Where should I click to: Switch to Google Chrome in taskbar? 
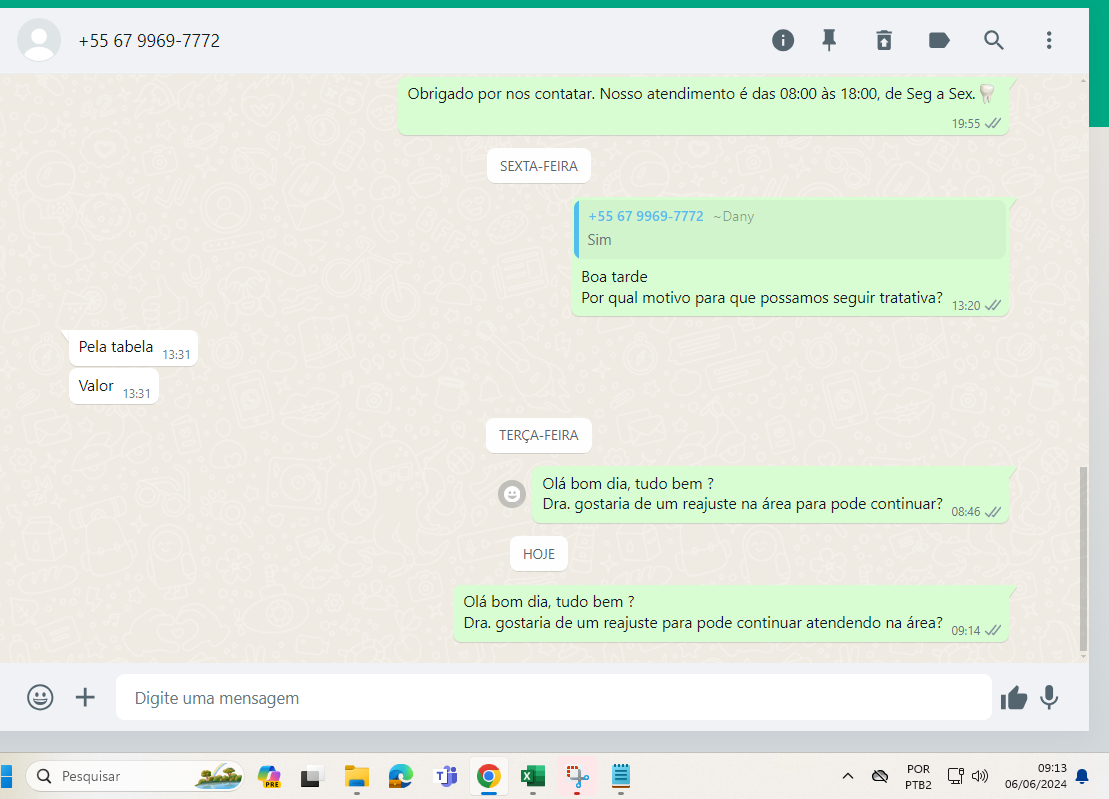point(489,776)
